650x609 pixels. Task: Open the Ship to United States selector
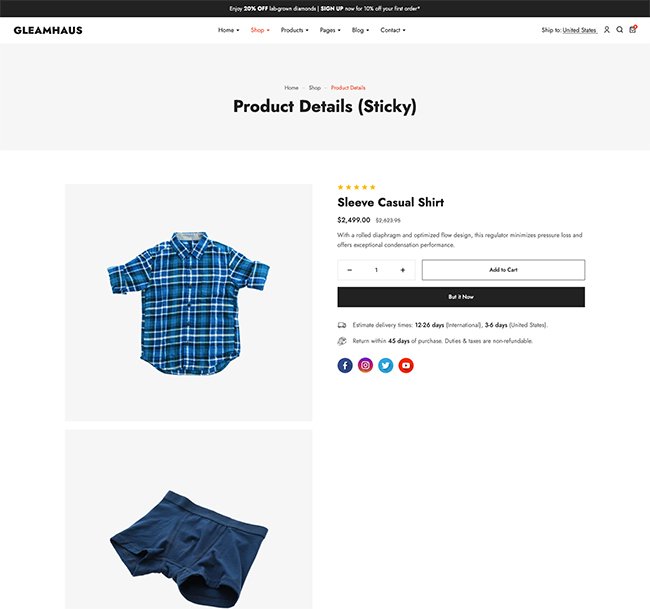tap(579, 30)
